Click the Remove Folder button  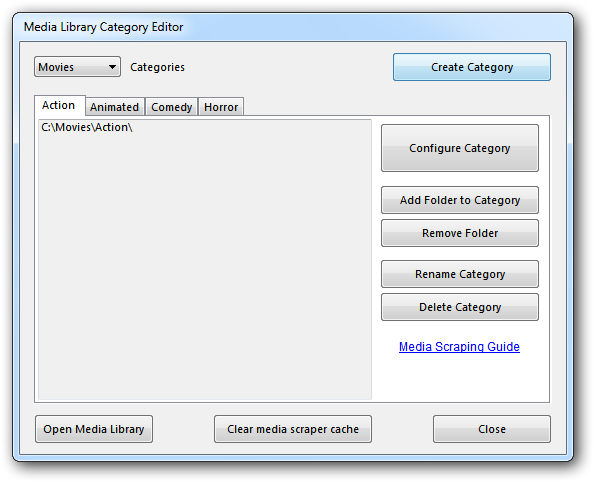click(x=460, y=233)
